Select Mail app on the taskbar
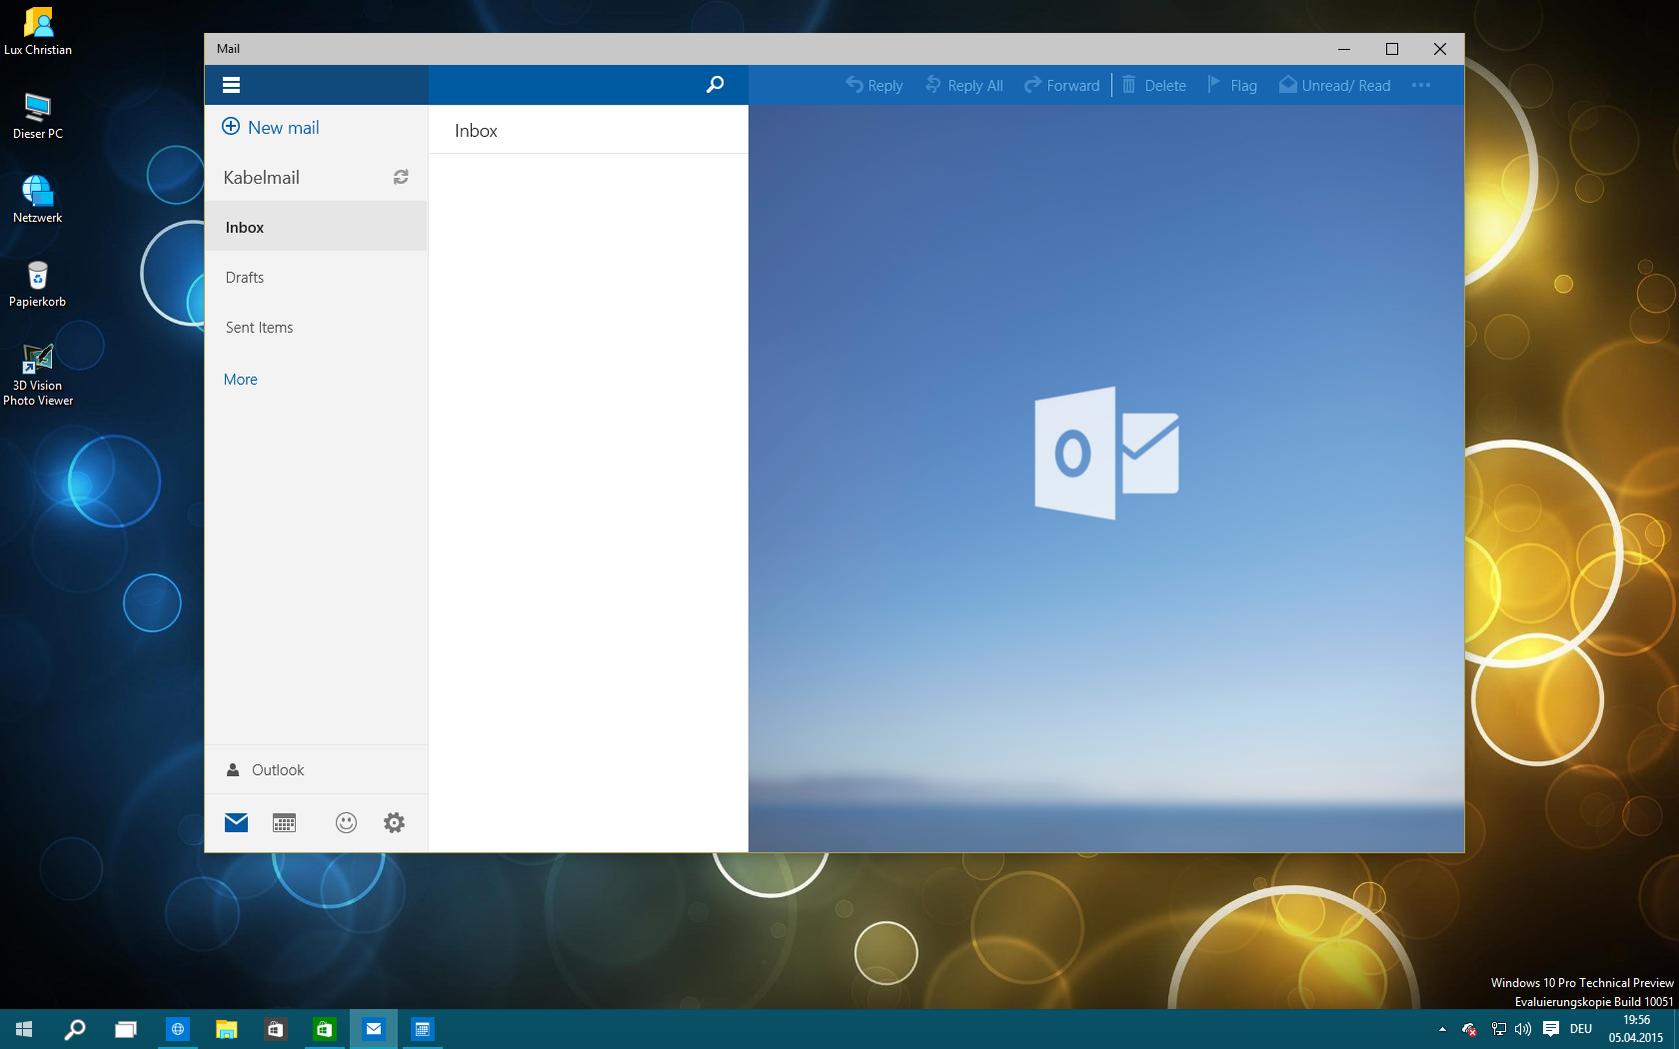The image size is (1679, 1049). [373, 1029]
